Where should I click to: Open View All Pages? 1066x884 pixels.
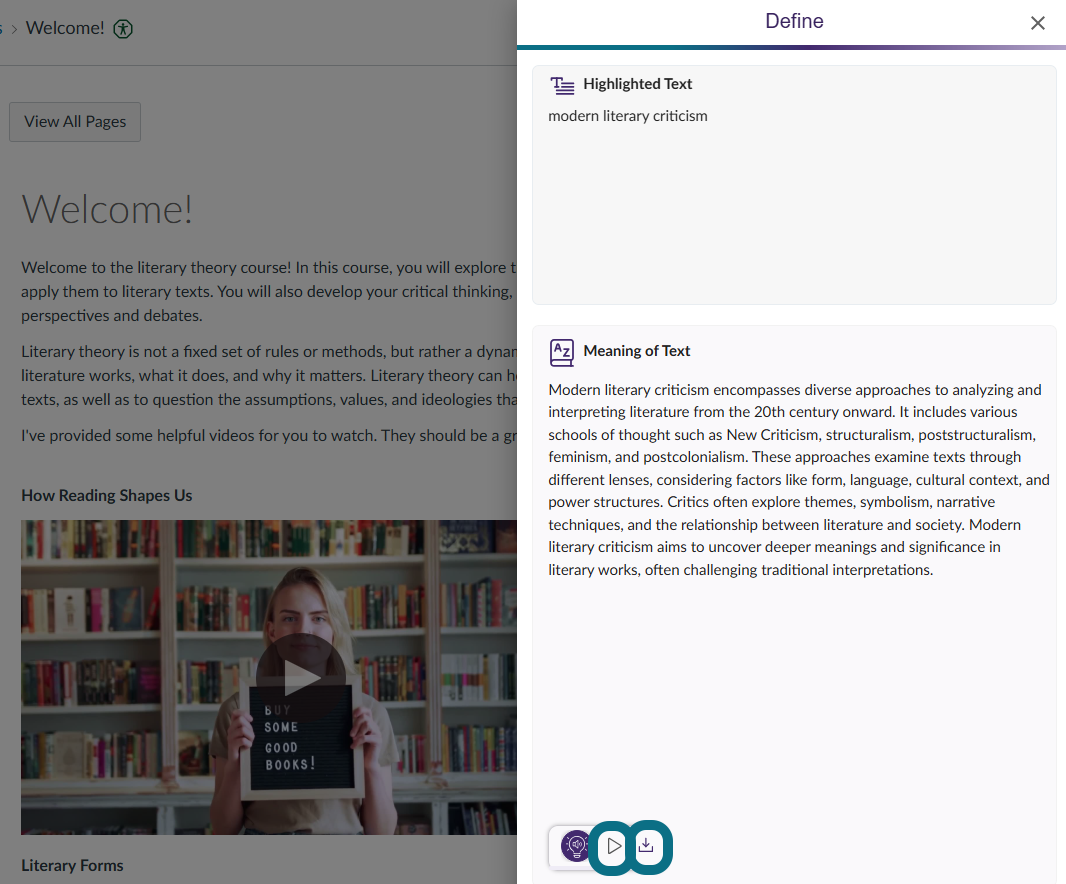(75, 122)
